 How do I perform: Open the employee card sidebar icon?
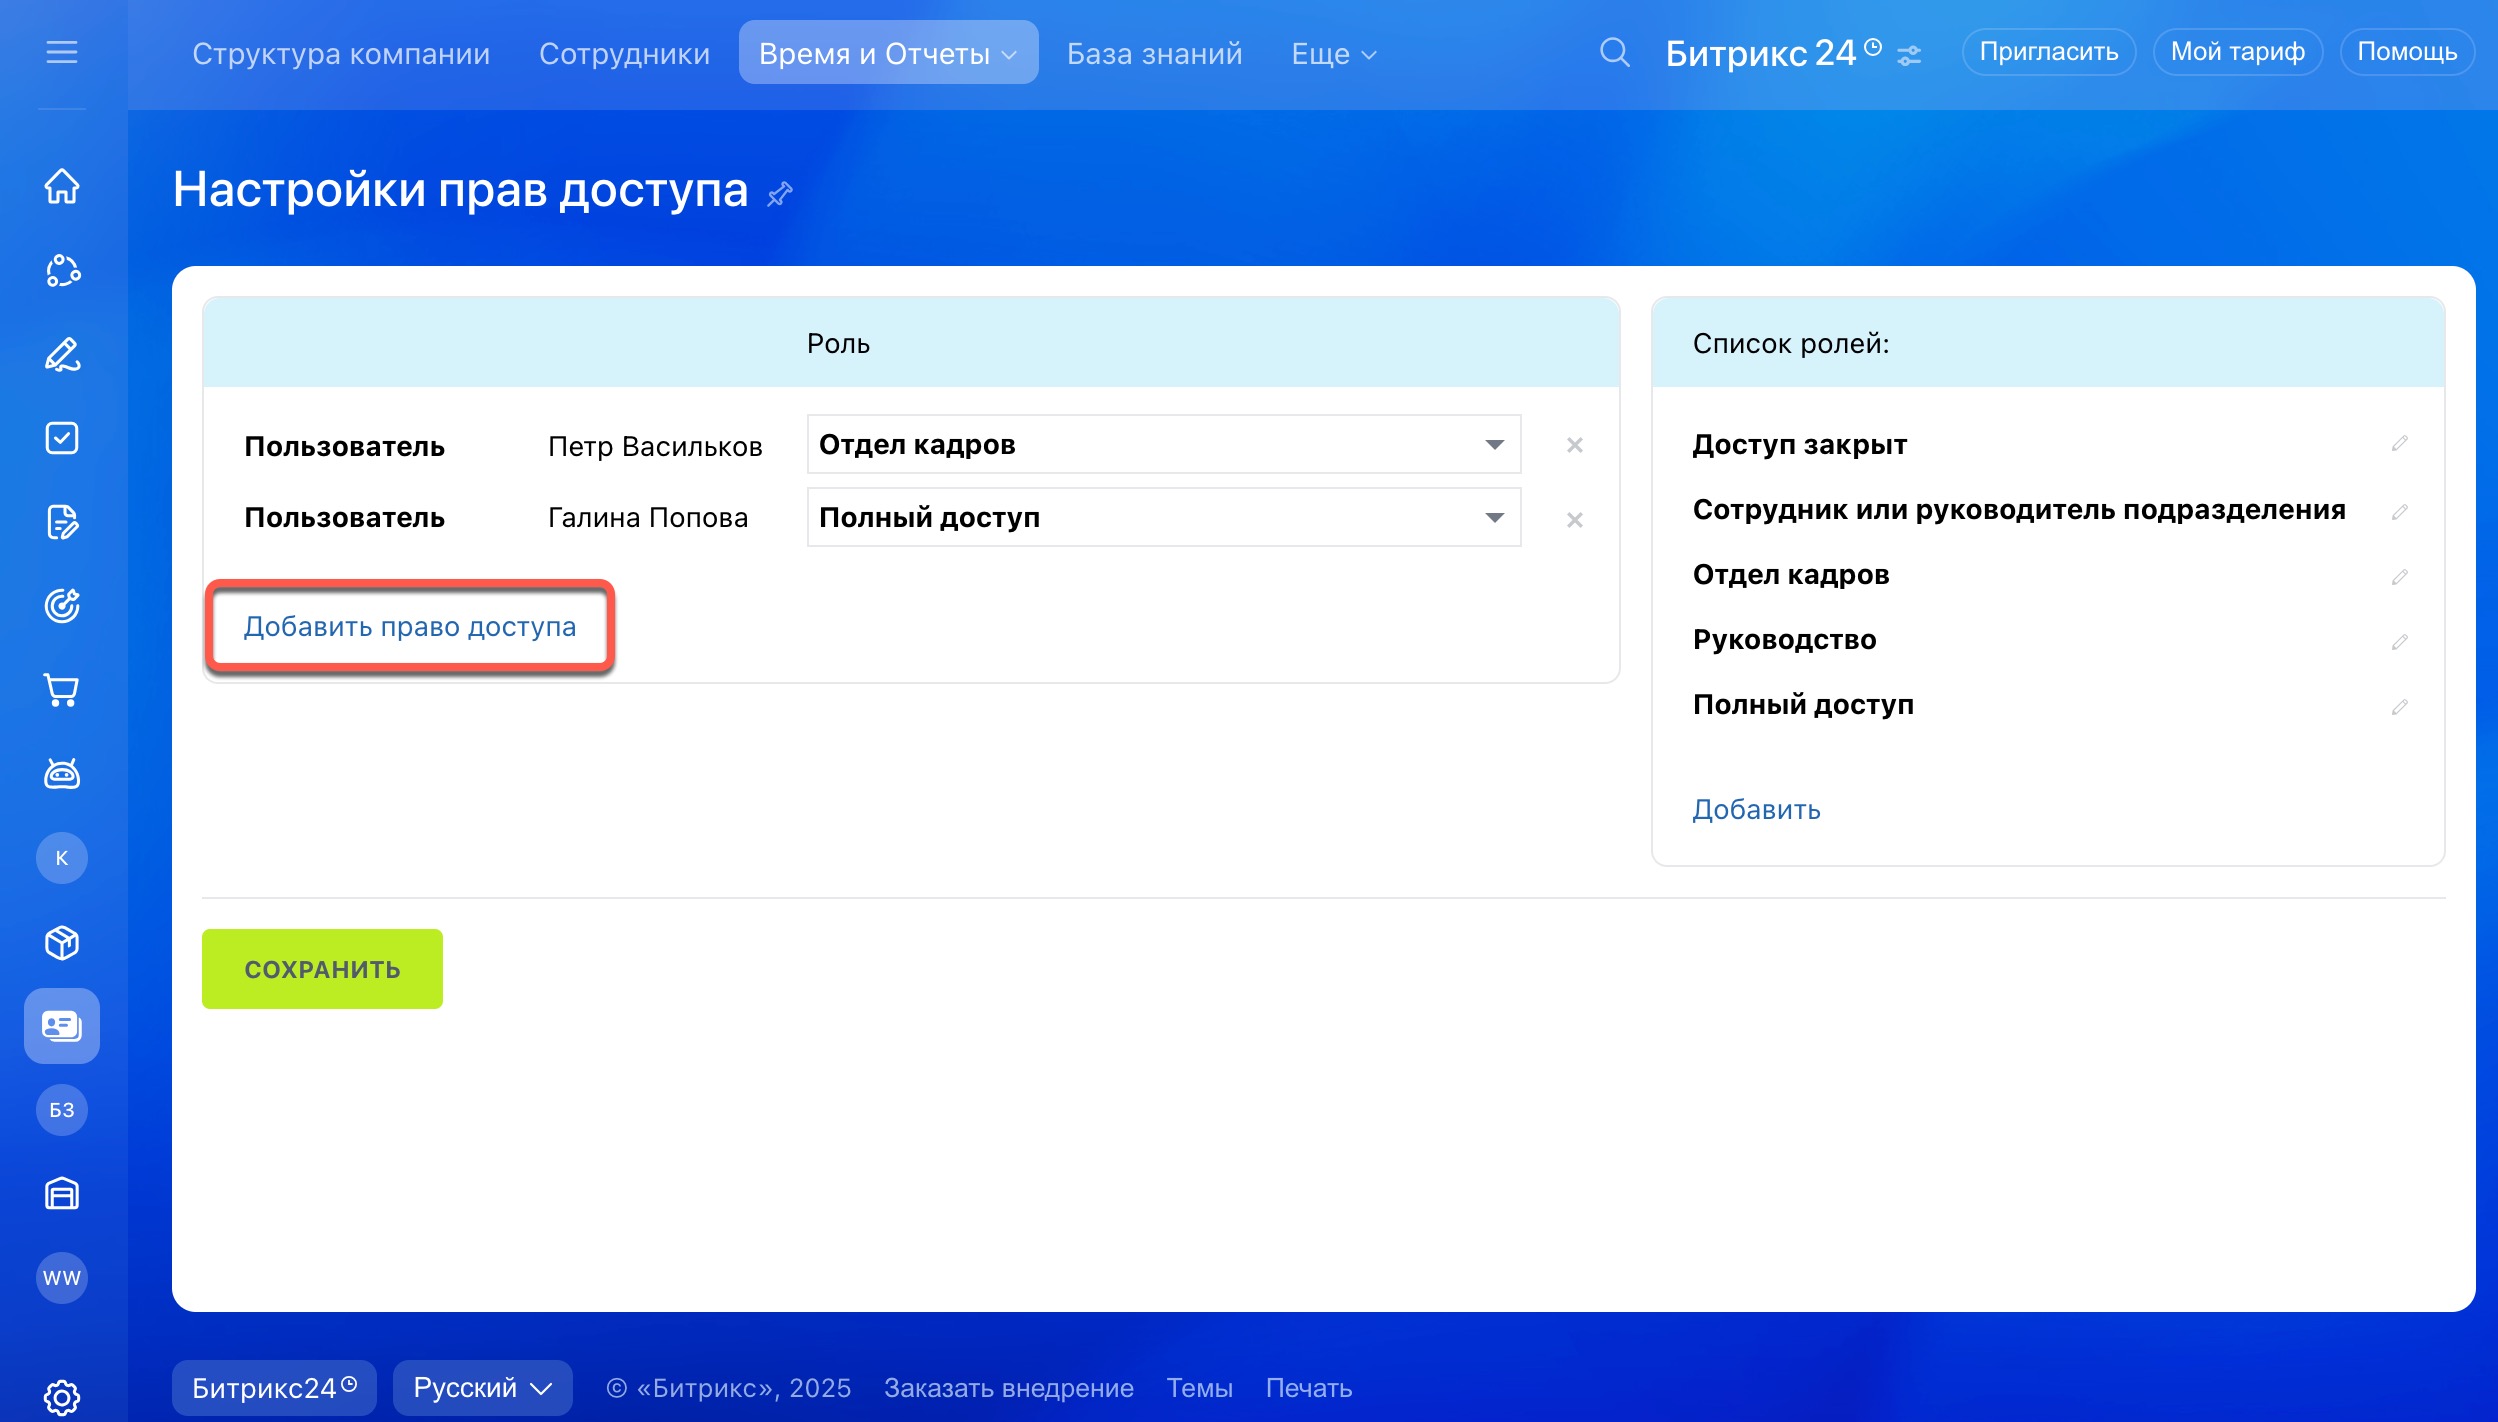[x=62, y=1026]
